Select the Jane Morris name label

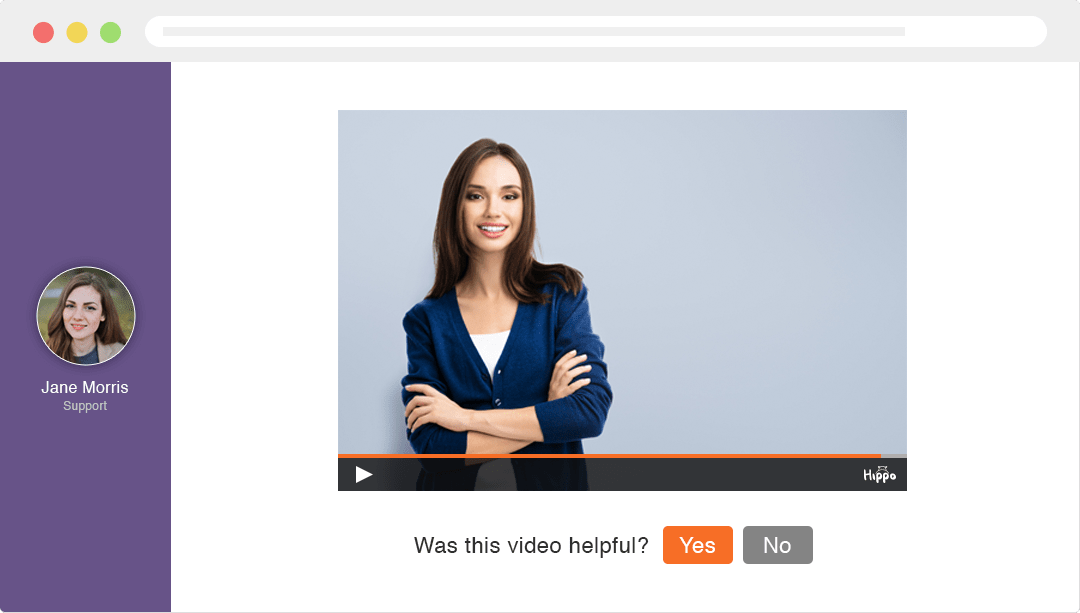[x=85, y=387]
